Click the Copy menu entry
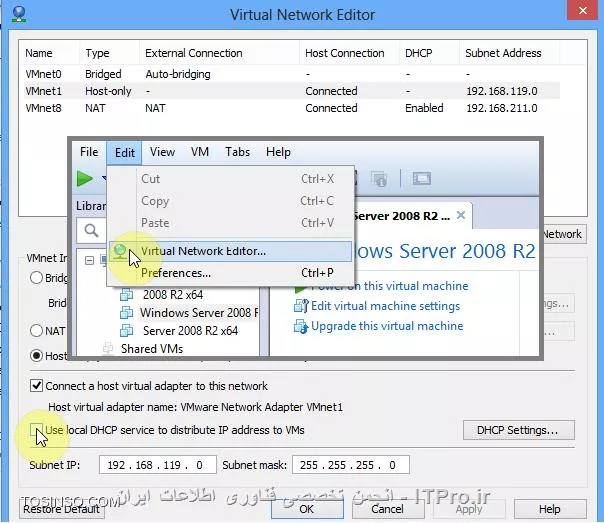This screenshot has height=523, width=604. [230, 201]
